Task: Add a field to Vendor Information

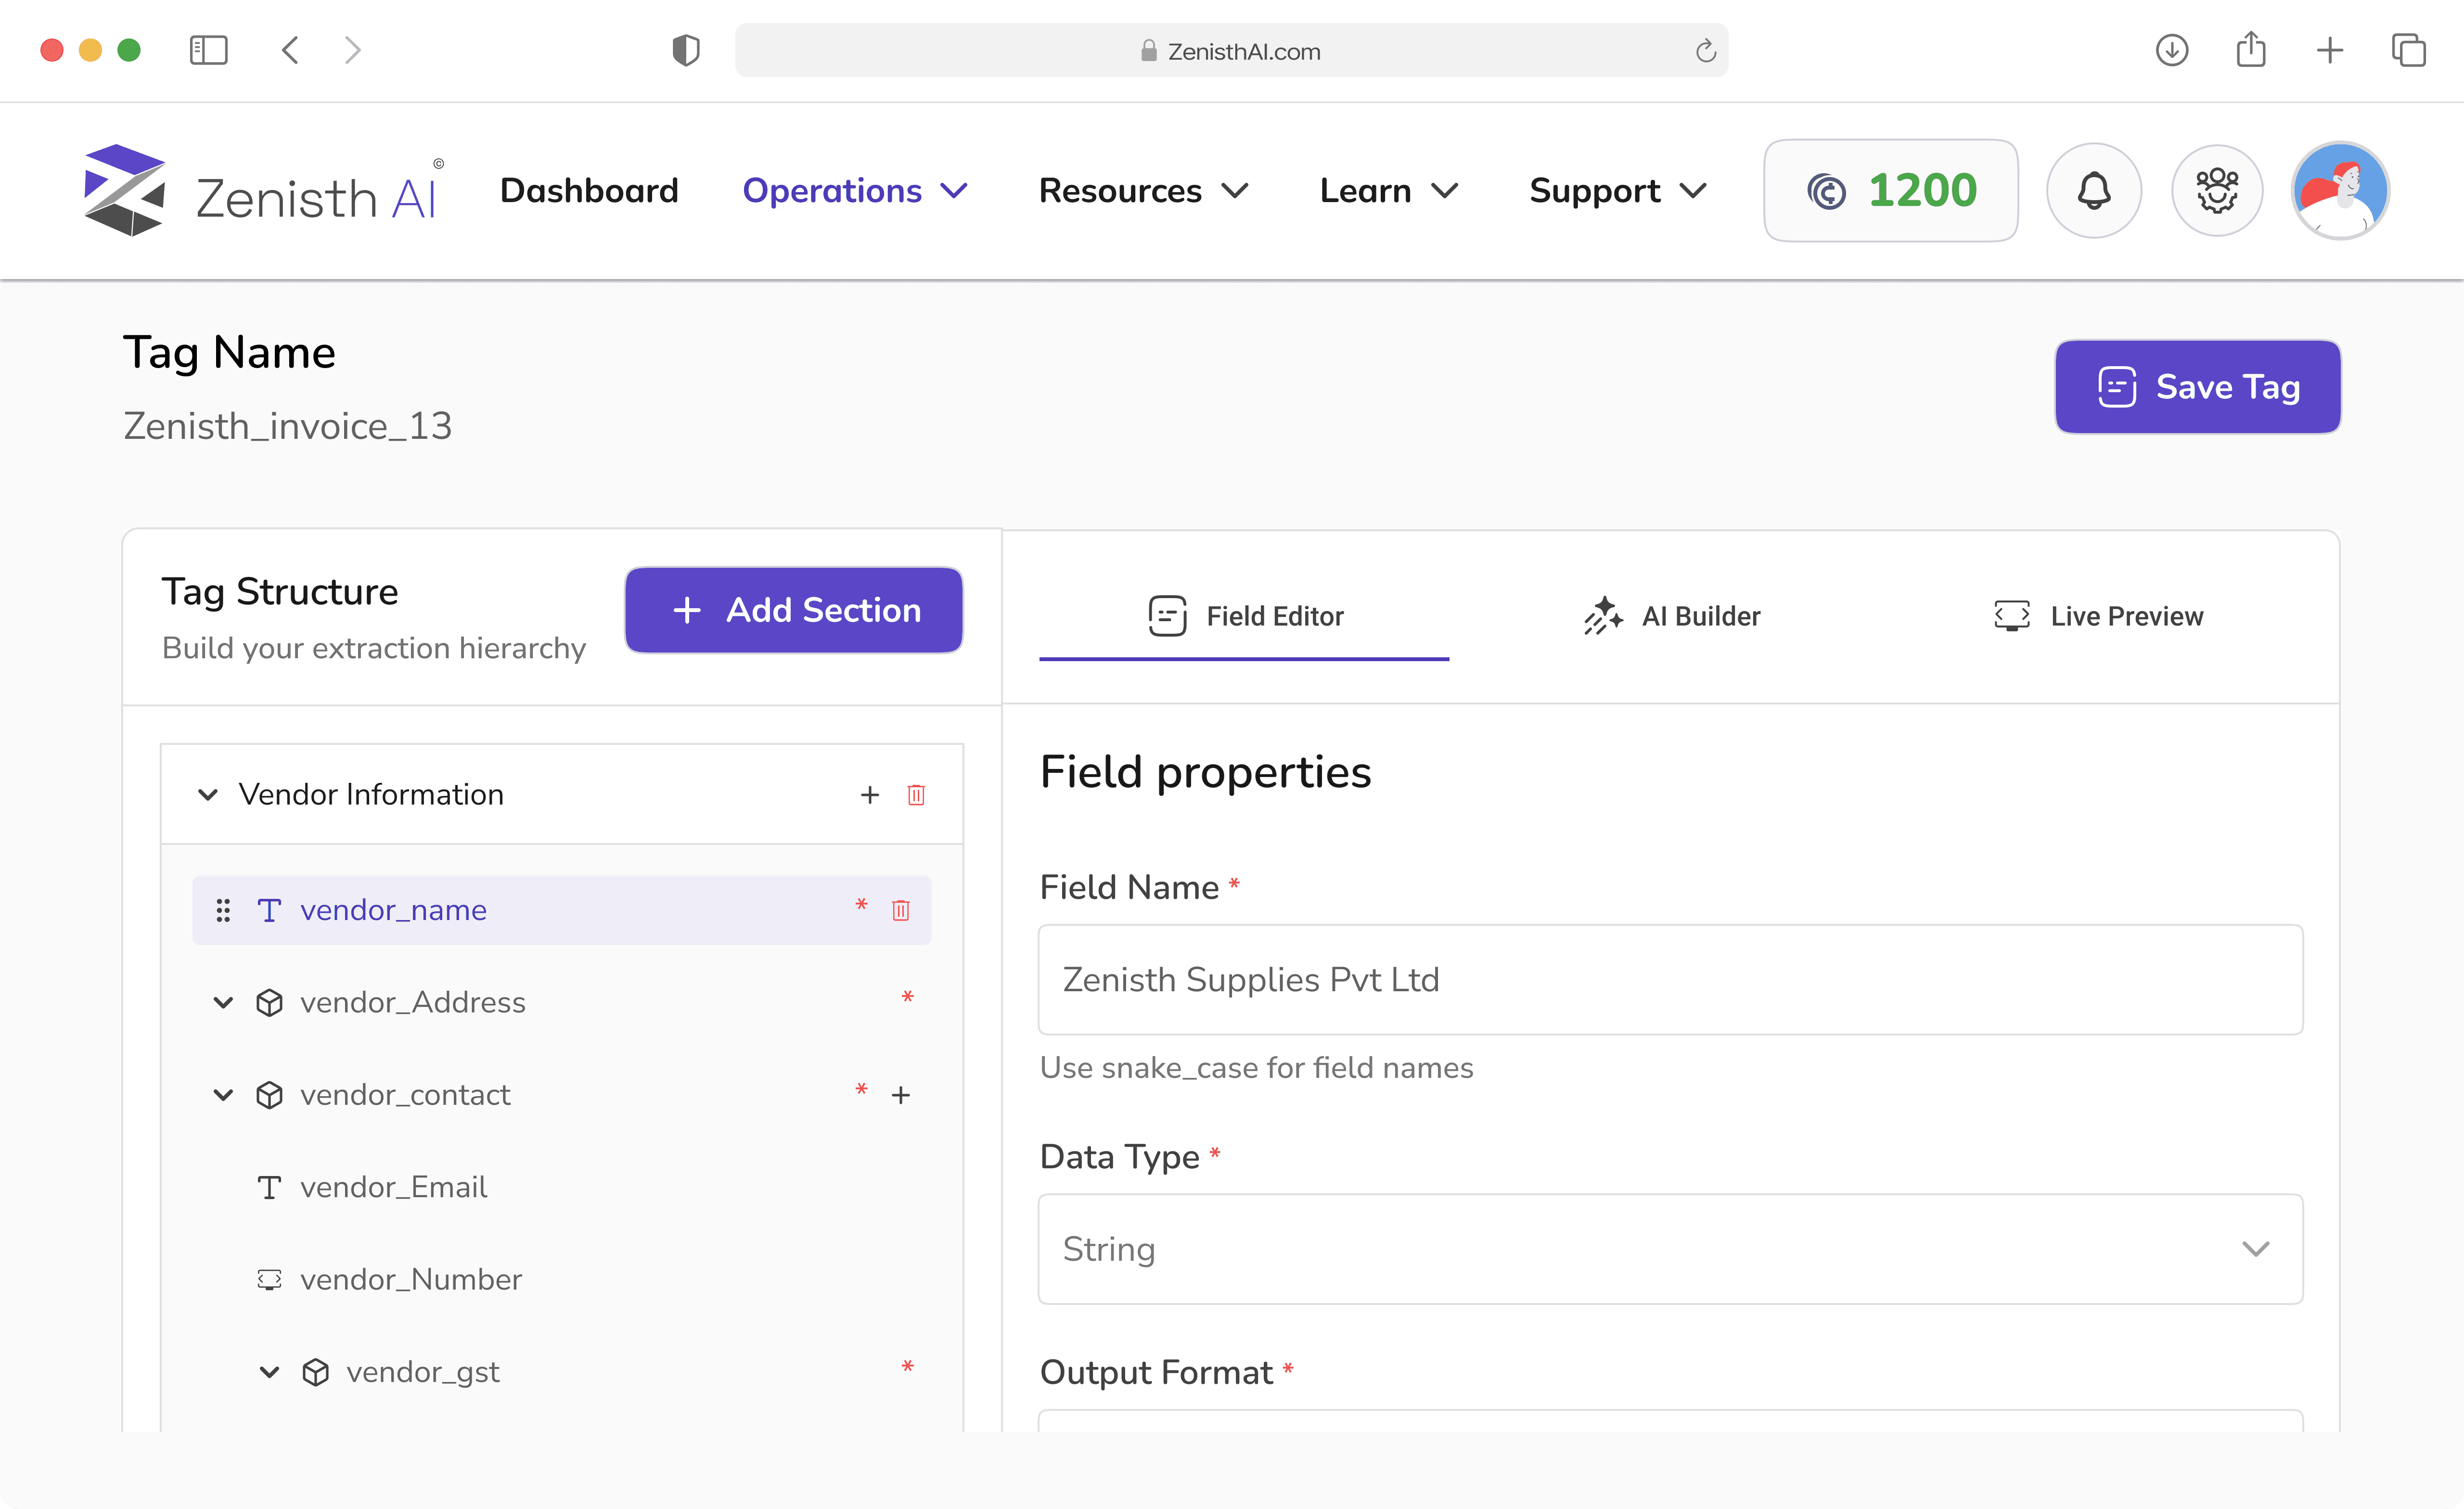Action: tap(869, 795)
